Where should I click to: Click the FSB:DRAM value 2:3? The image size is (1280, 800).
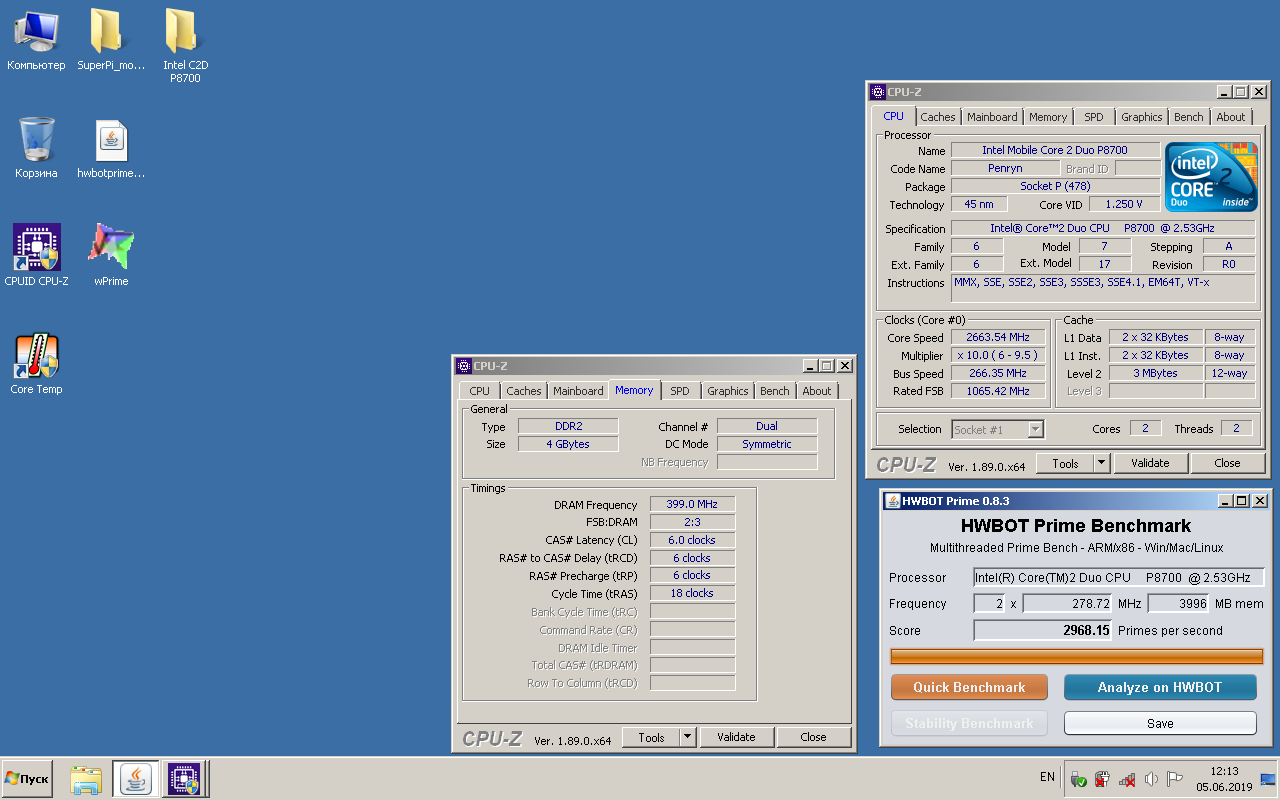[x=692, y=523]
